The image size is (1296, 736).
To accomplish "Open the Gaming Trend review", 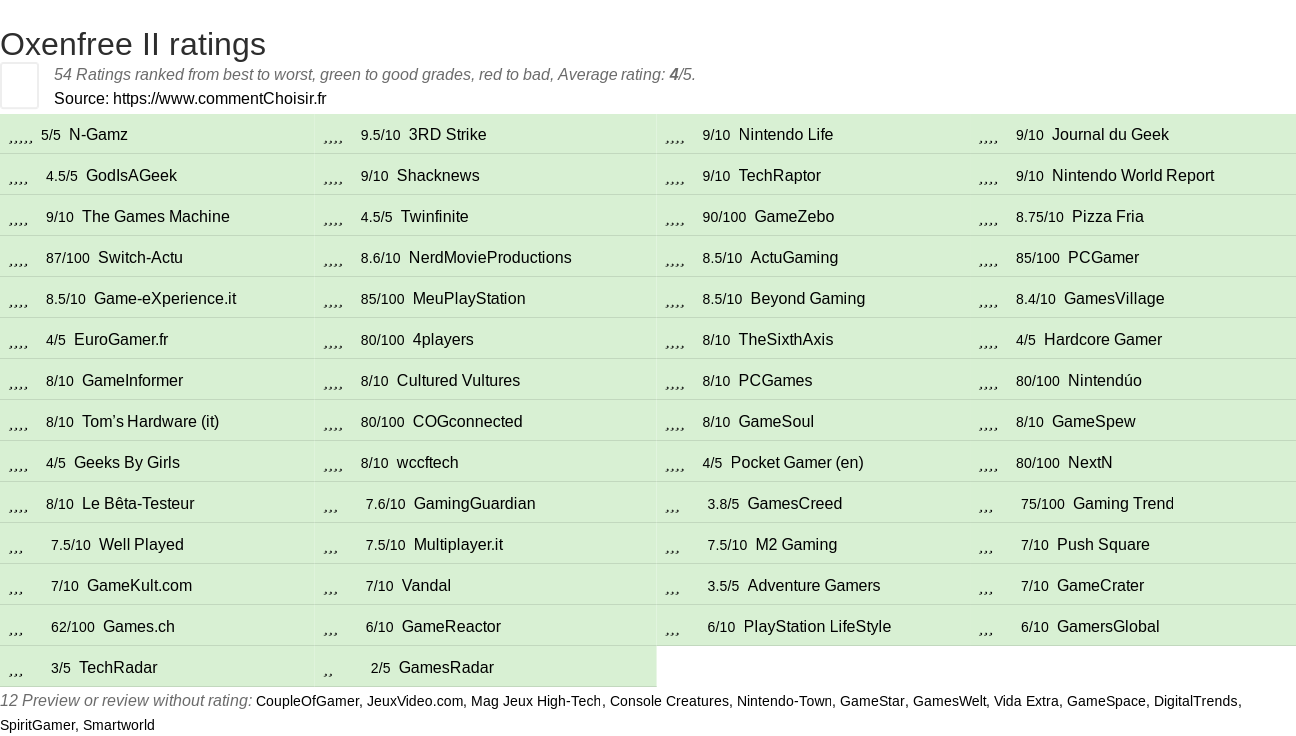I will [x=1123, y=503].
